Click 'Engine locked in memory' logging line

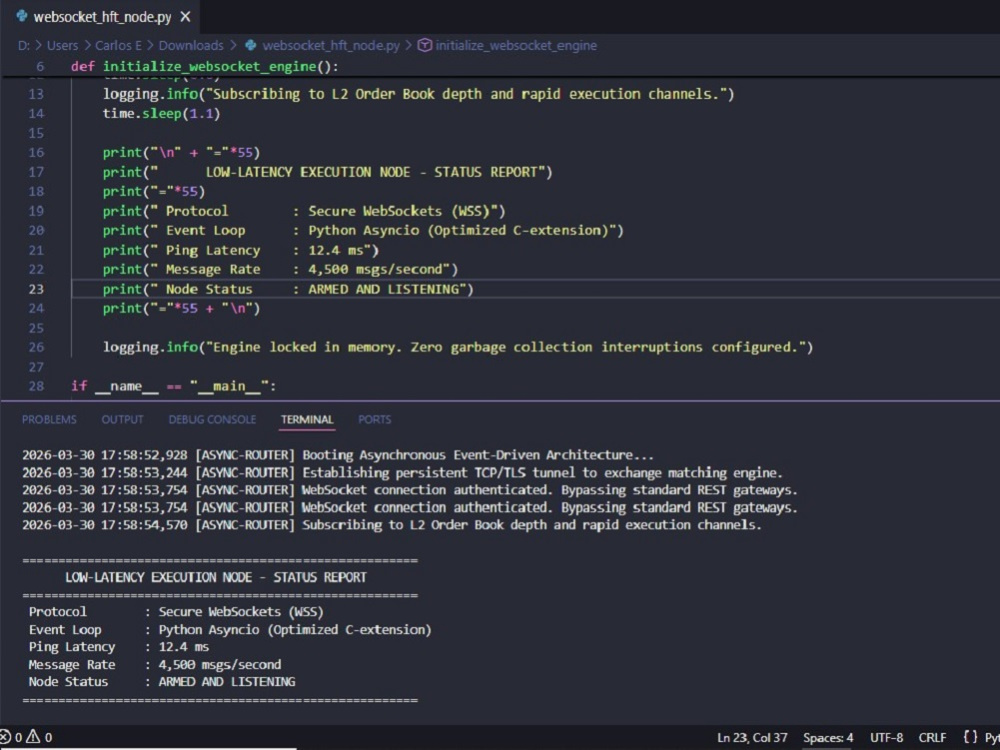pyautogui.click(x=458, y=347)
